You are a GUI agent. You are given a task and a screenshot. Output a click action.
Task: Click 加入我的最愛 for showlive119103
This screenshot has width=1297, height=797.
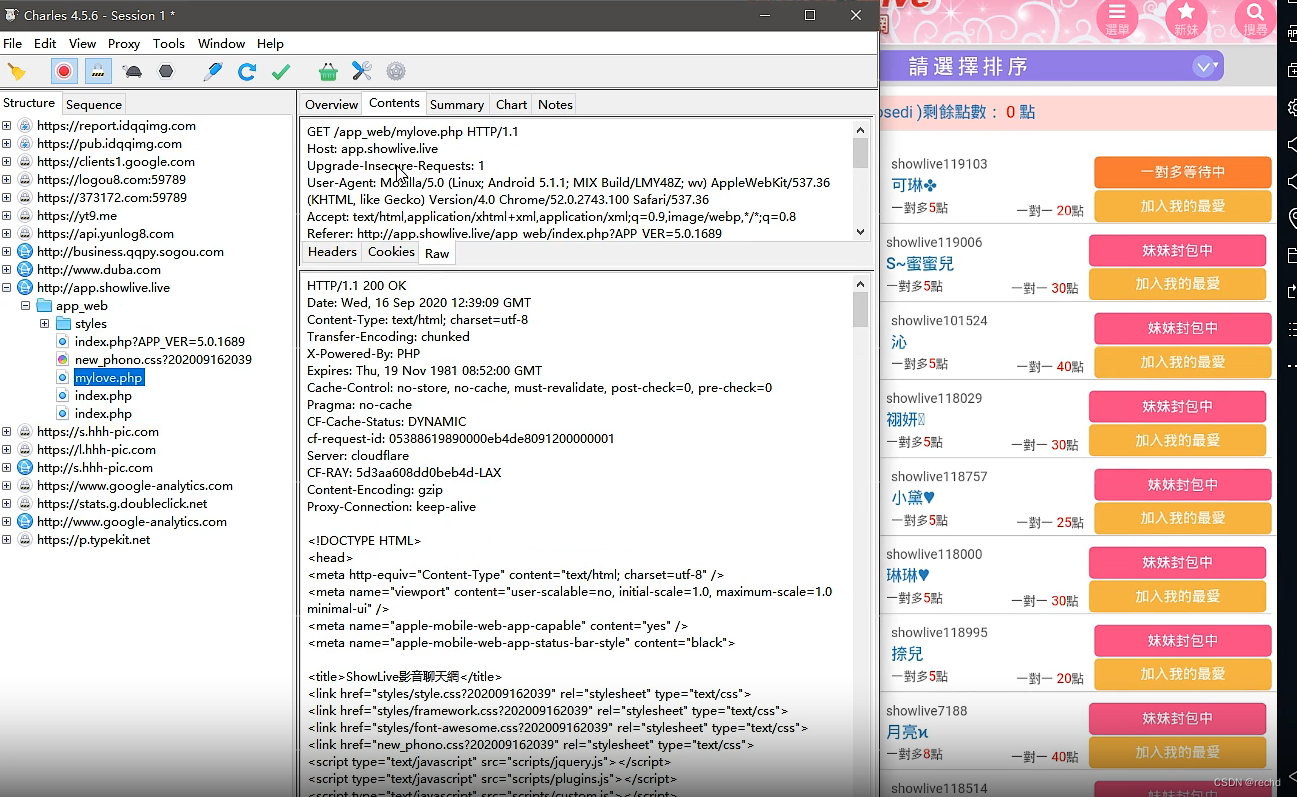coord(1183,206)
